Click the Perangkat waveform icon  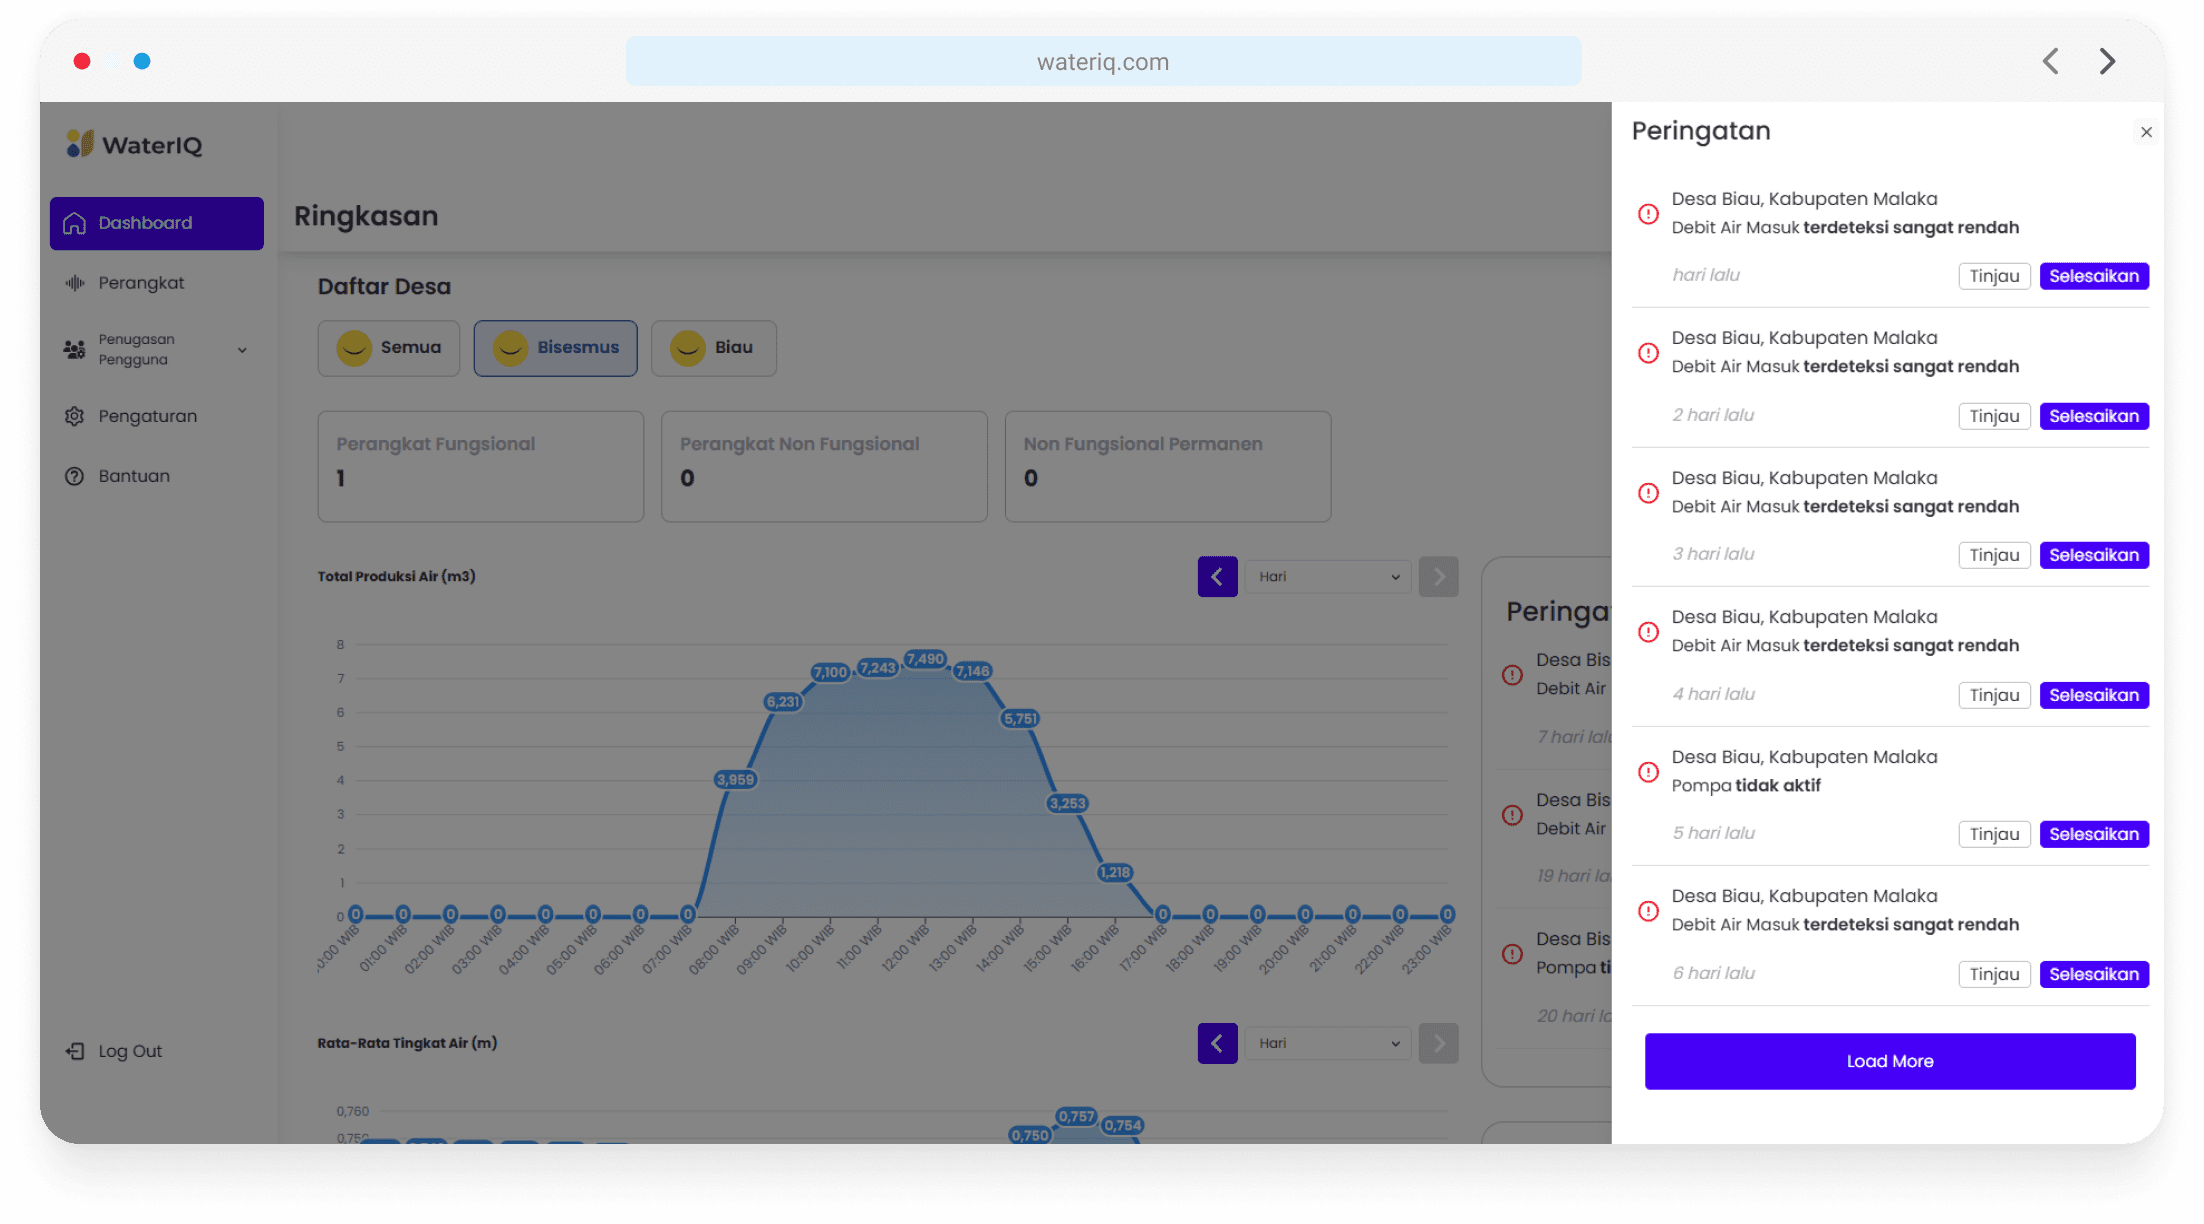pyautogui.click(x=75, y=283)
